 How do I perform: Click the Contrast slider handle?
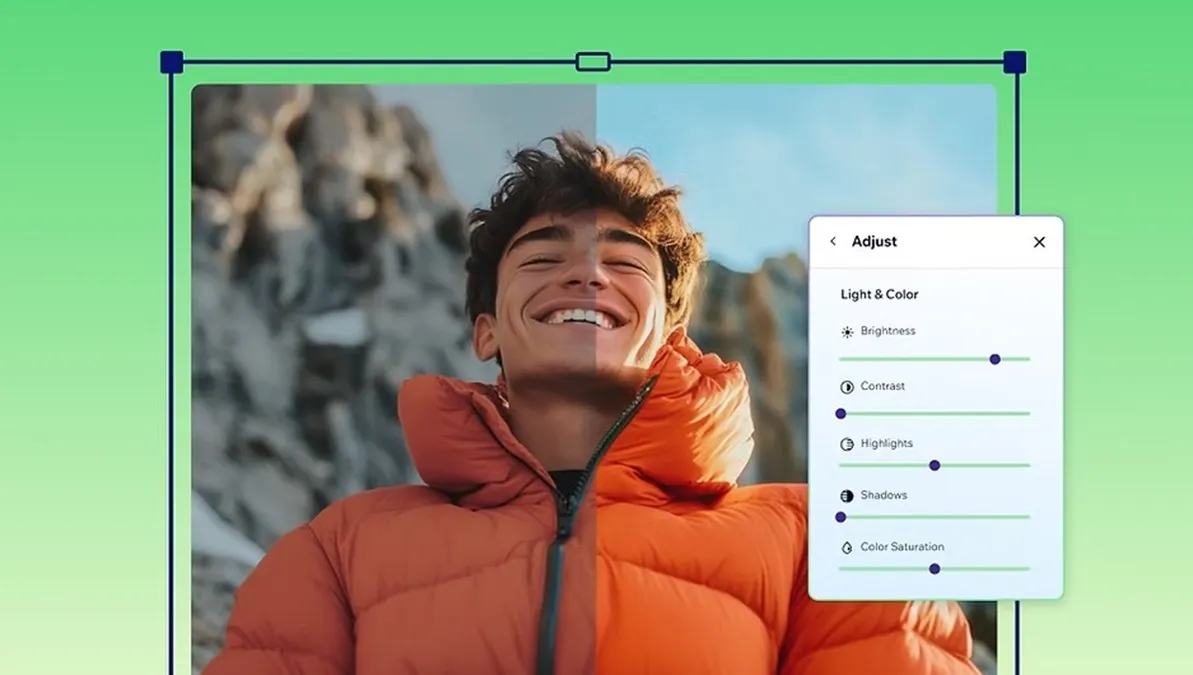[841, 414]
